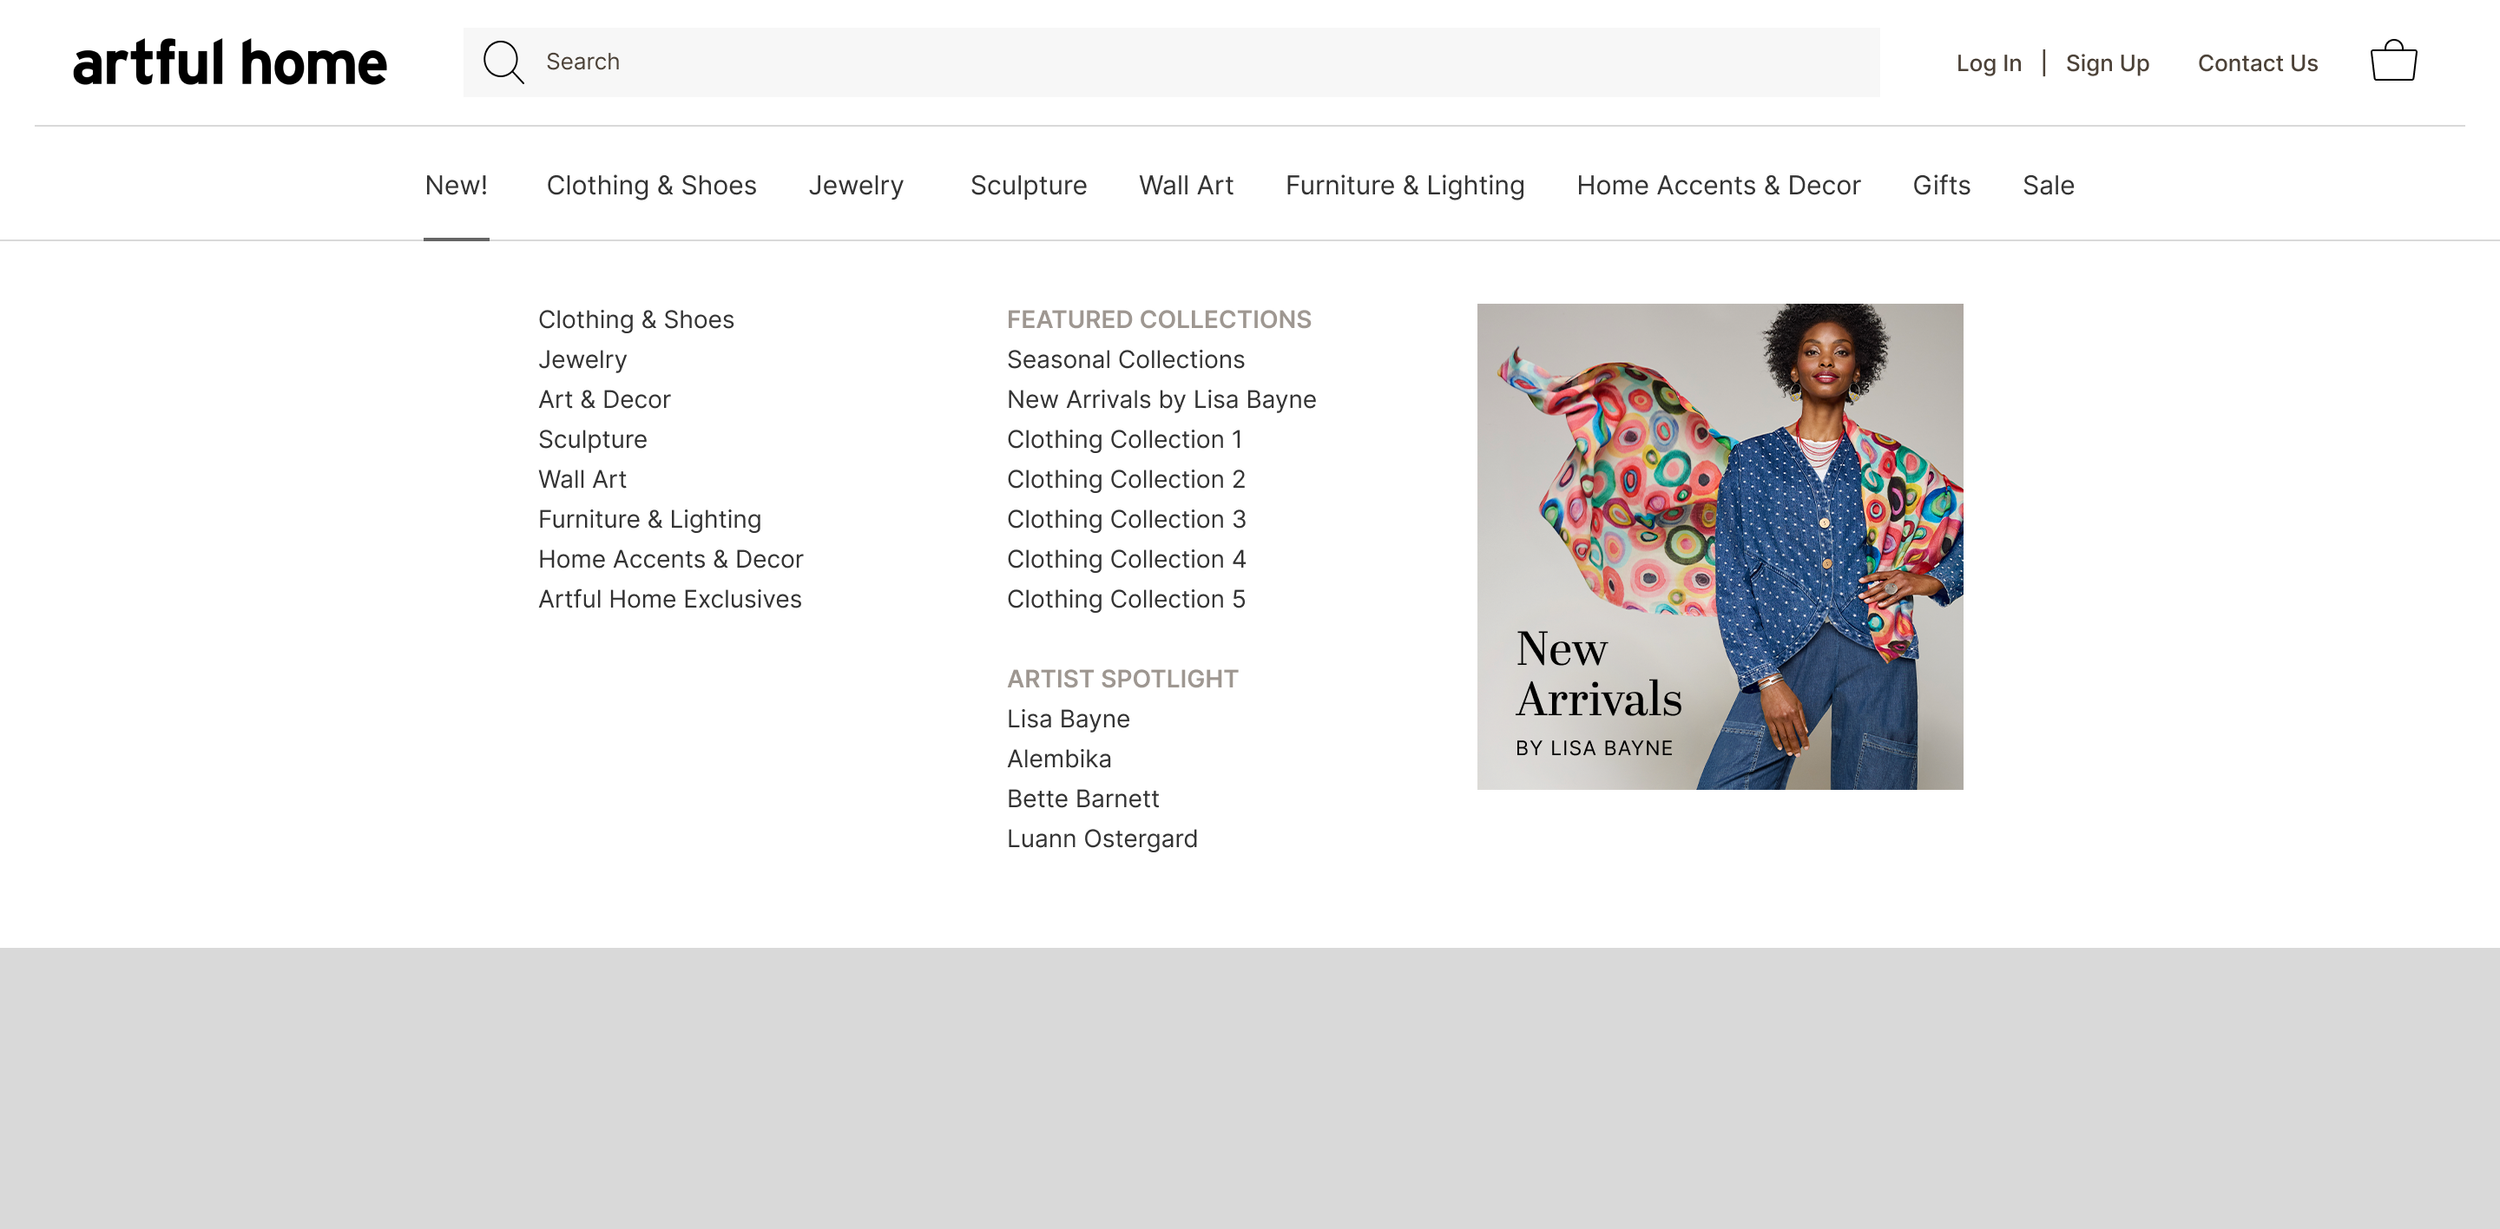Viewport: 2500px width, 1229px height.
Task: Open Furniture & Lighting top navigation menu
Action: [x=1404, y=185]
